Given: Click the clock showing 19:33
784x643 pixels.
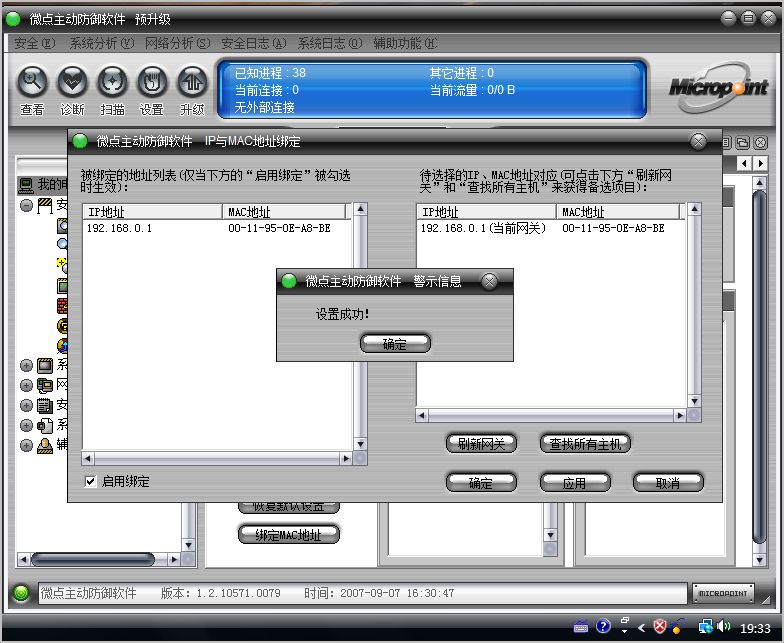Looking at the screenshot, I should pos(755,628).
